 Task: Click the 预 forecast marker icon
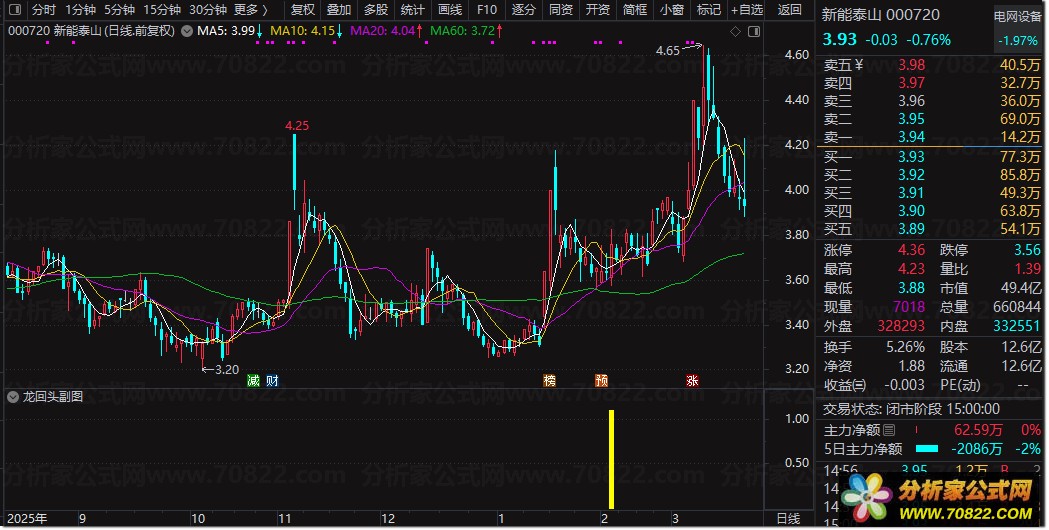point(601,381)
